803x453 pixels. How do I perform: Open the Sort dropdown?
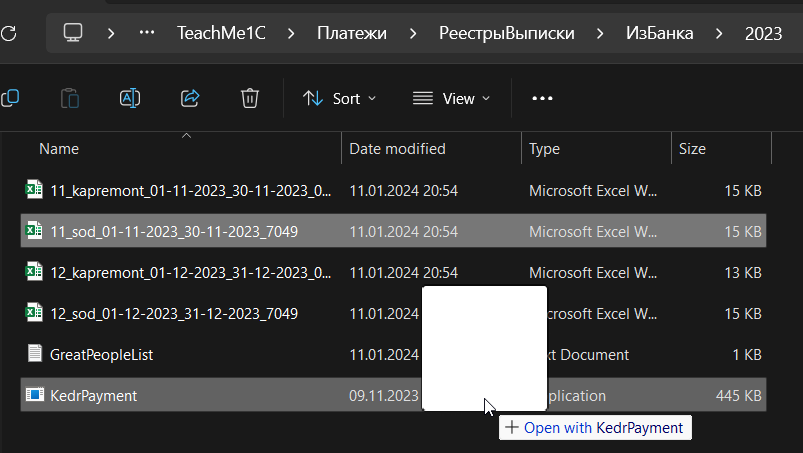(x=340, y=98)
